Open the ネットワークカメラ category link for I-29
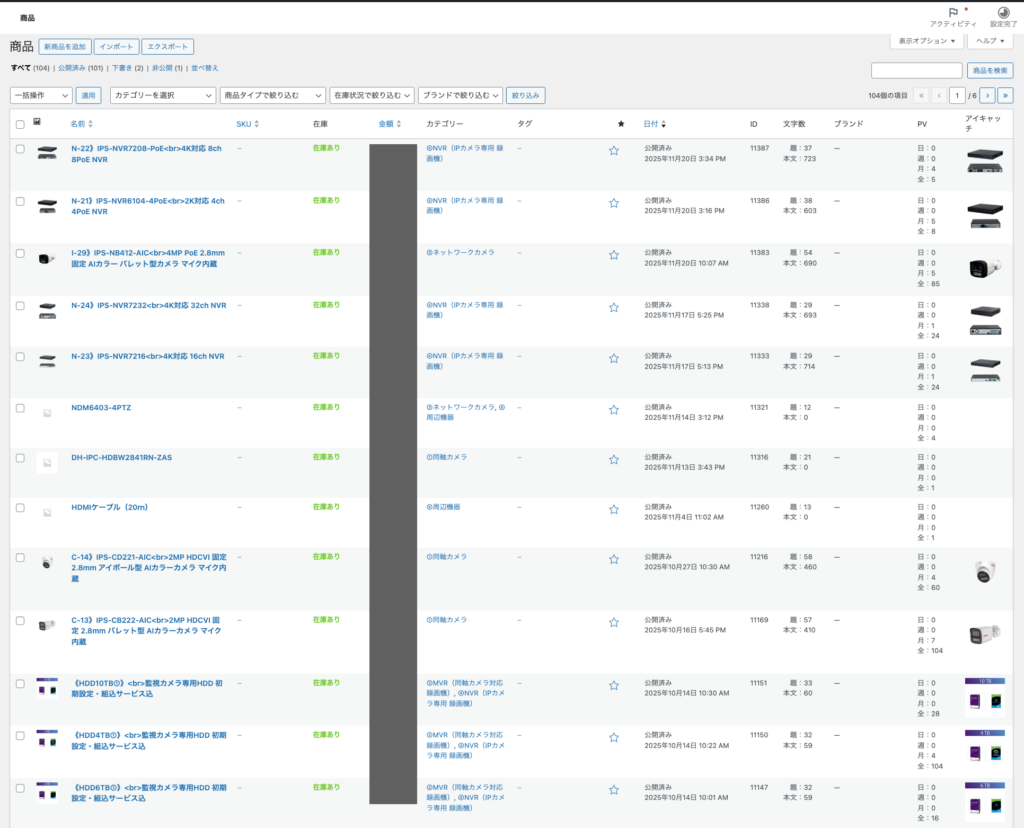The image size is (1024, 828). (461, 253)
